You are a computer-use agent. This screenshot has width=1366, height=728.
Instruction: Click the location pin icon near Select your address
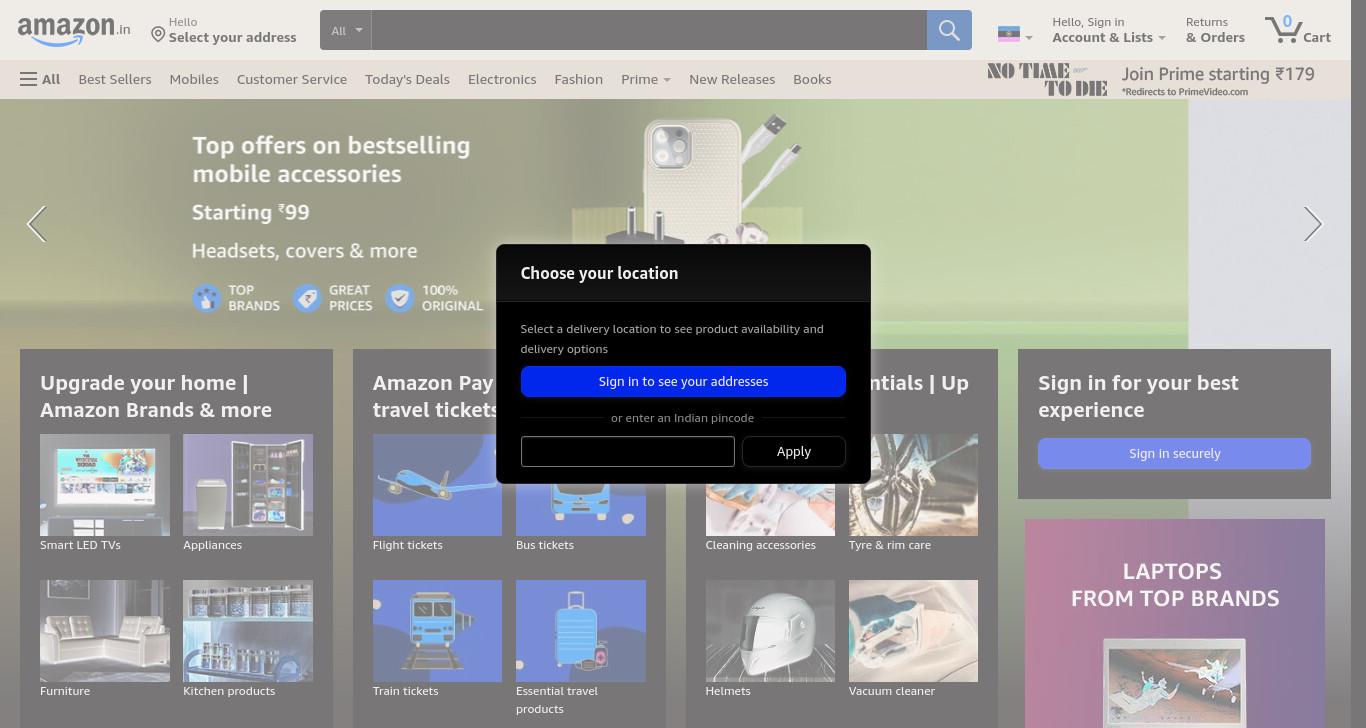[158, 35]
